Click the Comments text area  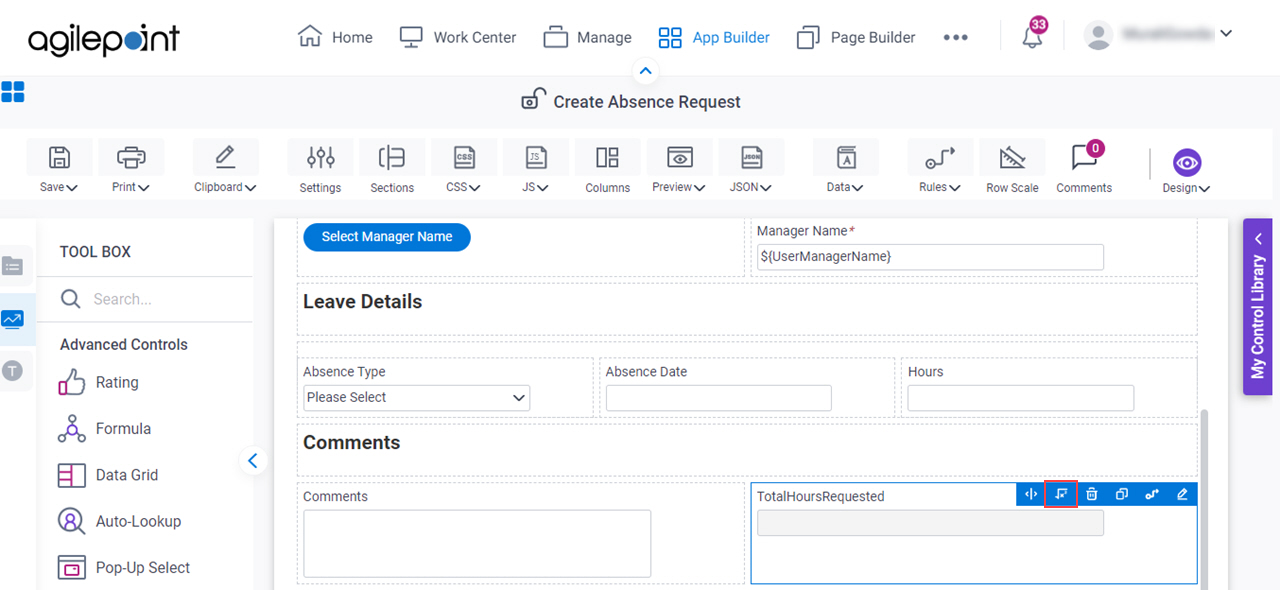(477, 543)
